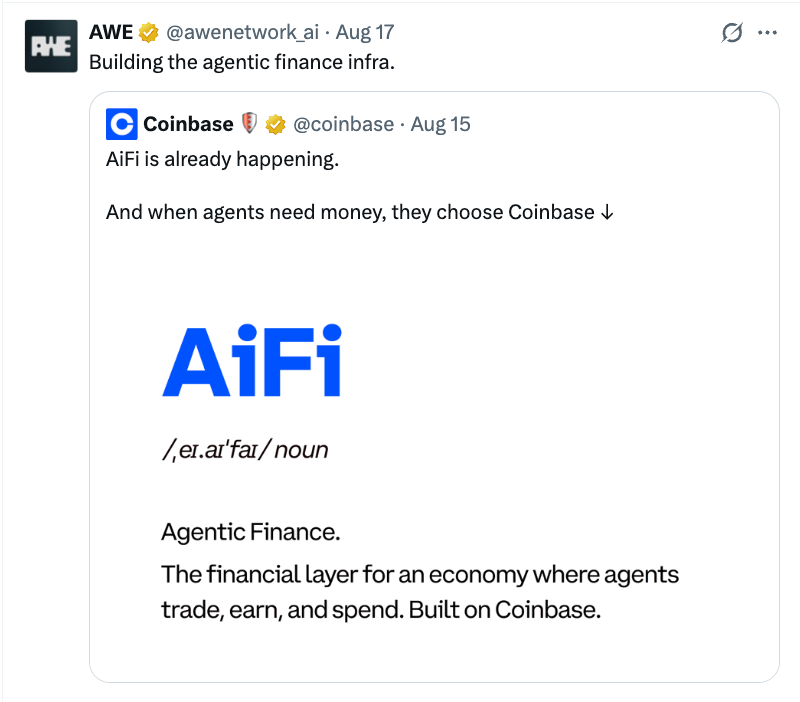Open the AWE display name link
The image size is (800, 702).
click(111, 32)
